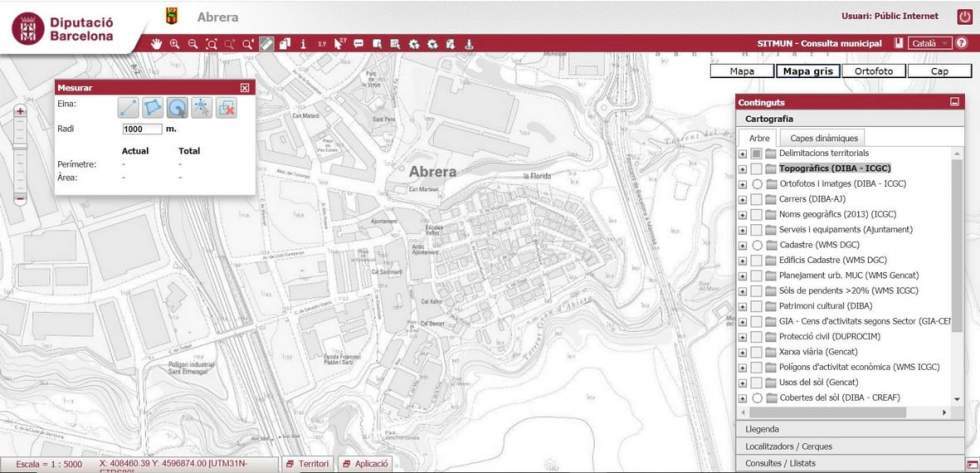Enable the Carrers (DIBA-AJ) layer checkbox
Image resolution: width=980 pixels, height=473 pixels.
tap(757, 199)
